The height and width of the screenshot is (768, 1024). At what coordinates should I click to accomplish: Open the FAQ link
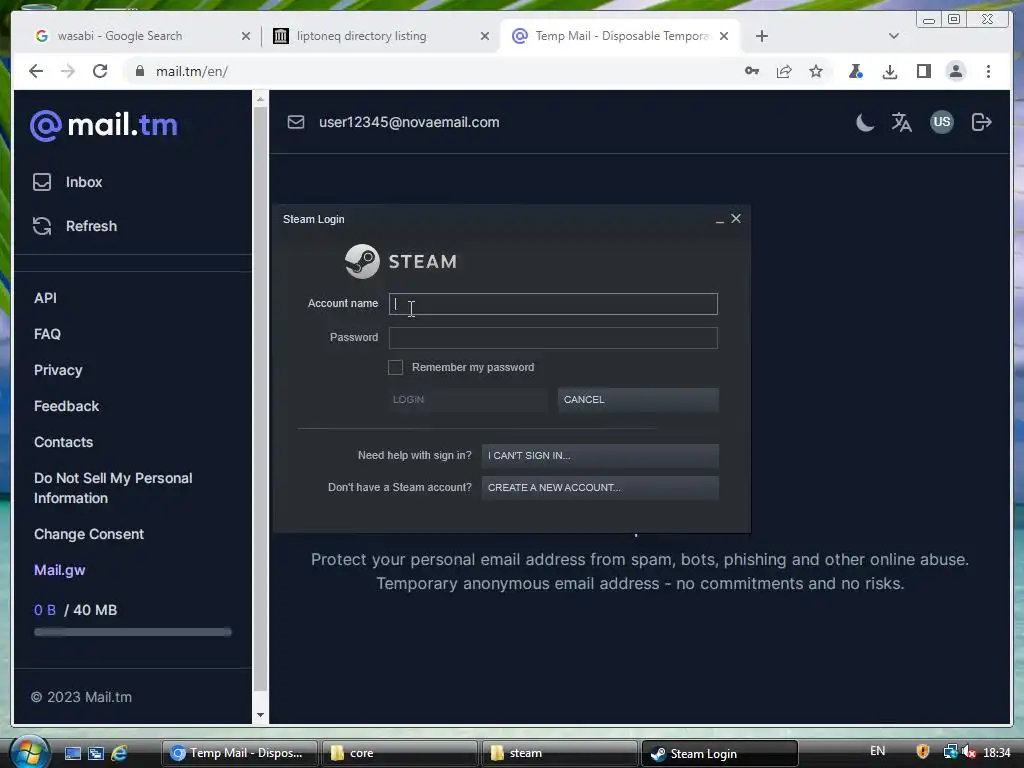(x=47, y=334)
